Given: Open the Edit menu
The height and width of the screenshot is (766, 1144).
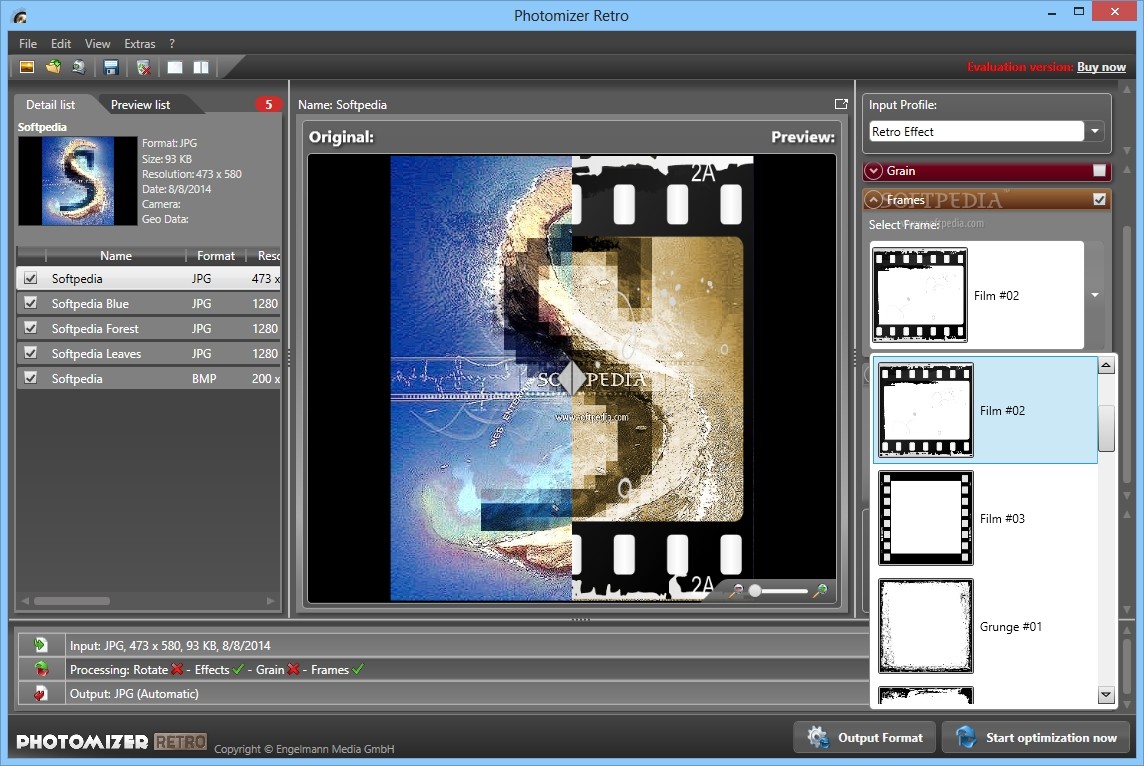Looking at the screenshot, I should tap(61, 44).
